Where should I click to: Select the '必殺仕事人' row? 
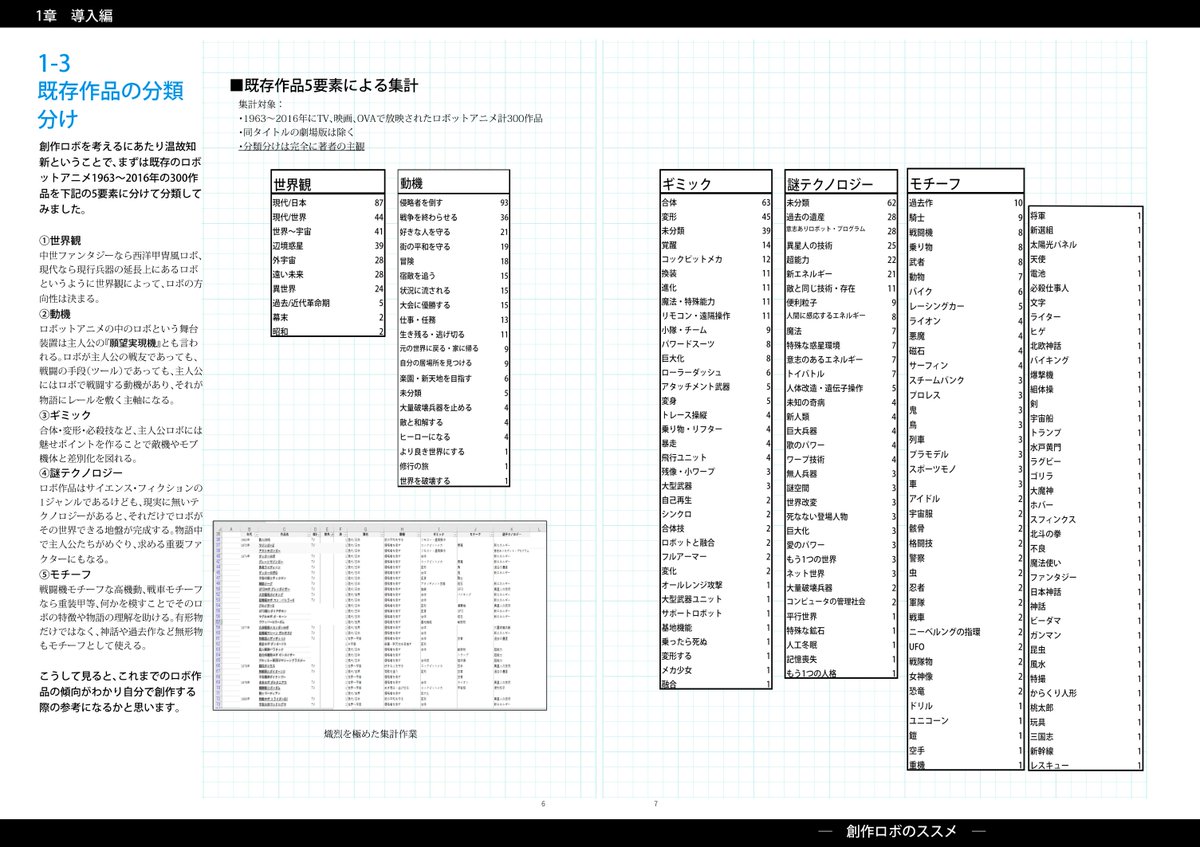click(x=1086, y=288)
